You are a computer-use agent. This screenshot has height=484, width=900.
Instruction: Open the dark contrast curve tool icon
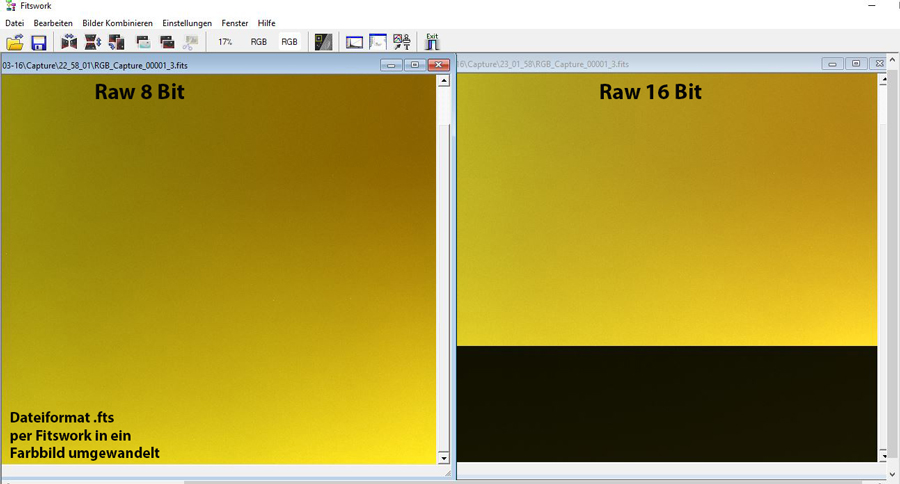pyautogui.click(x=323, y=42)
